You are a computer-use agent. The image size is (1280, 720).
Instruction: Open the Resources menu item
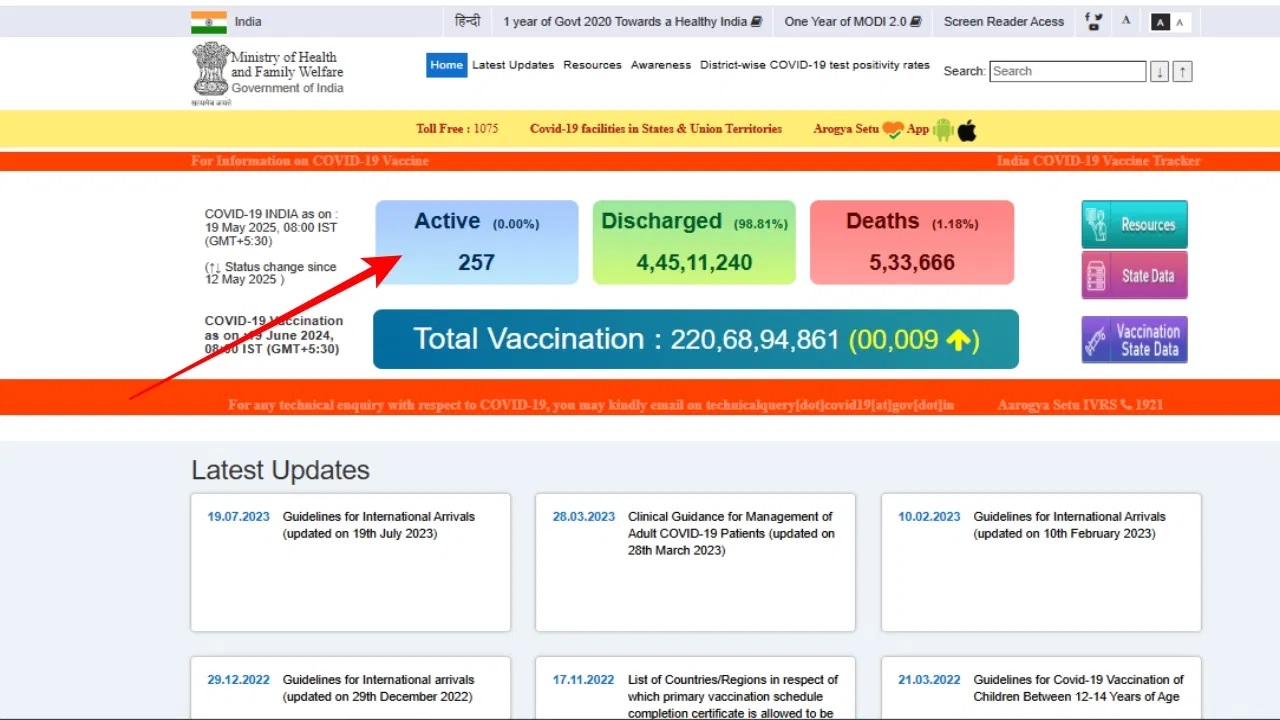click(592, 65)
